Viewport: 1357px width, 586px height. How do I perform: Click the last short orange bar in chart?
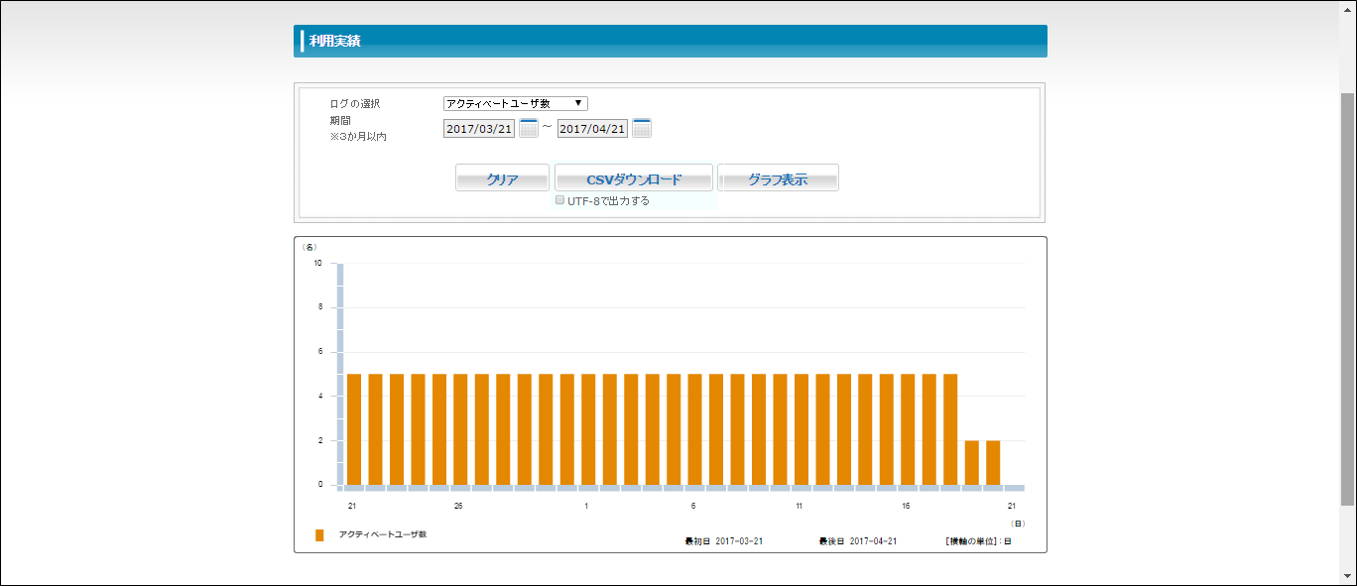[x=993, y=462]
